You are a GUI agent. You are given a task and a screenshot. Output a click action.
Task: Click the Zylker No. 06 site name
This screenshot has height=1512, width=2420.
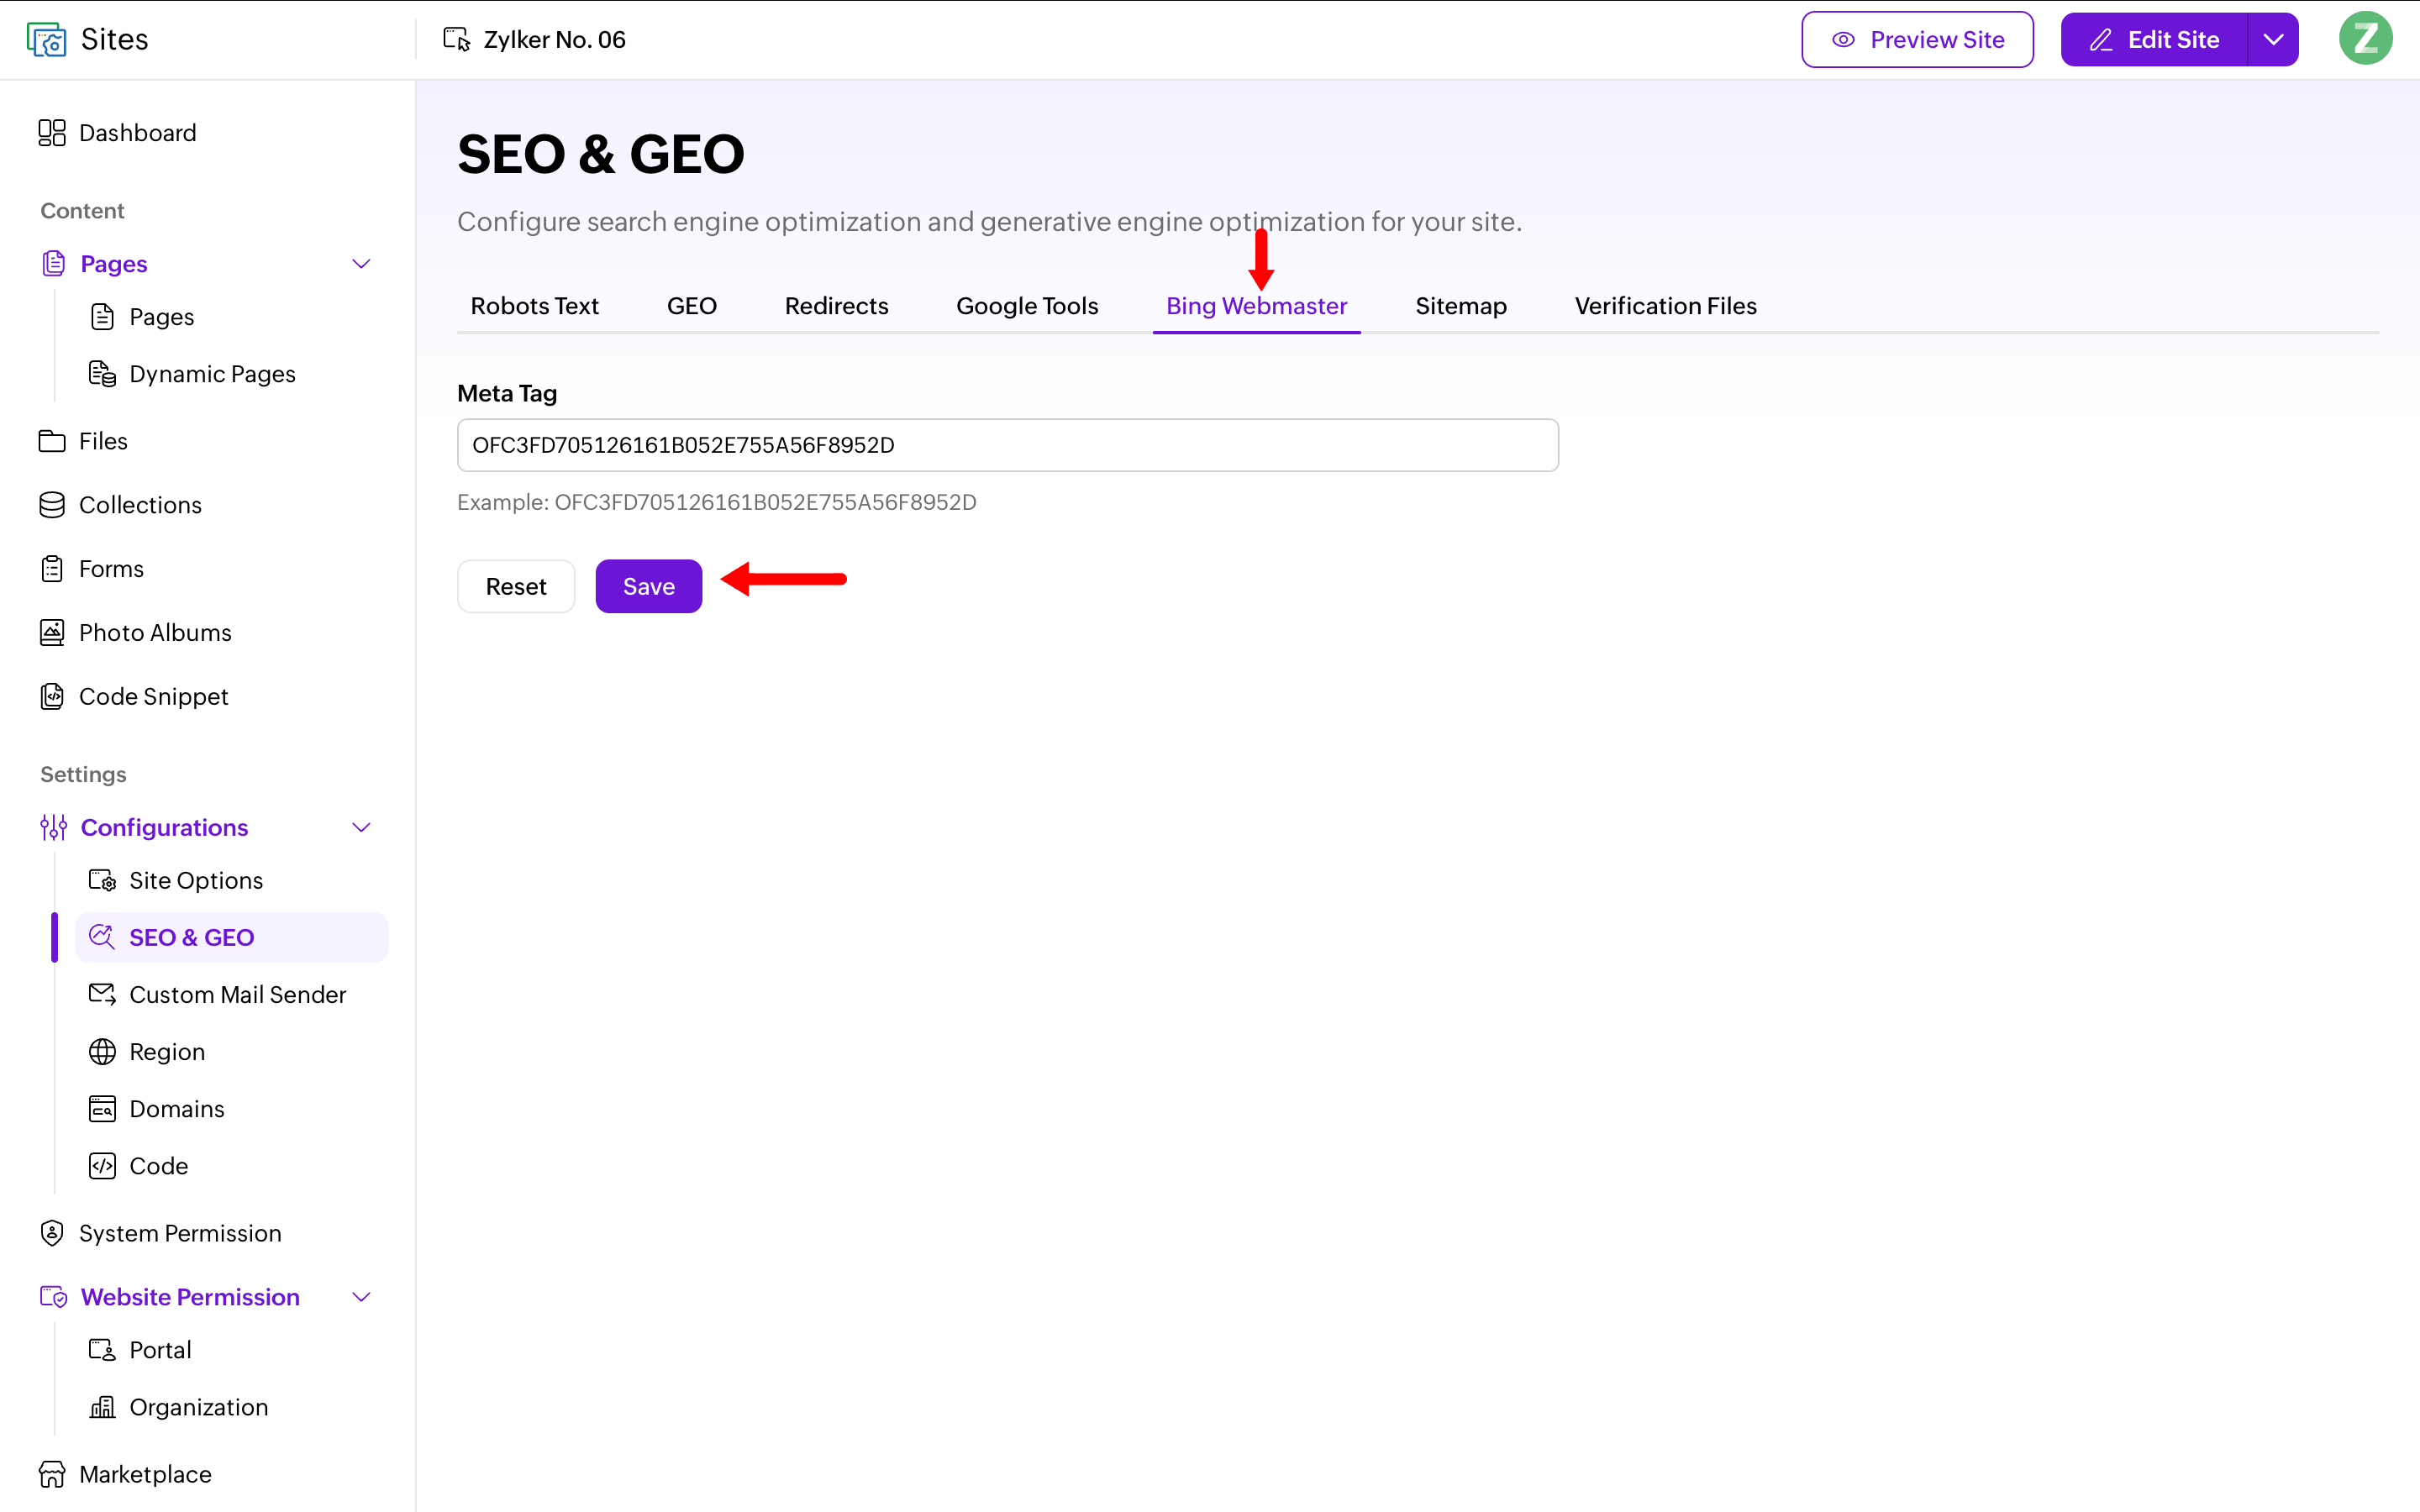tap(555, 40)
